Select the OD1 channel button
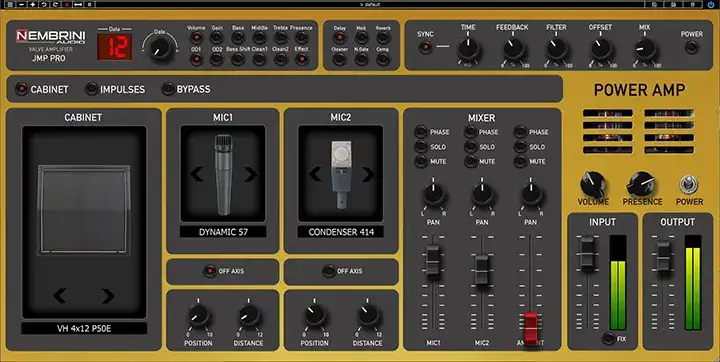720x362 pixels. 197,59
